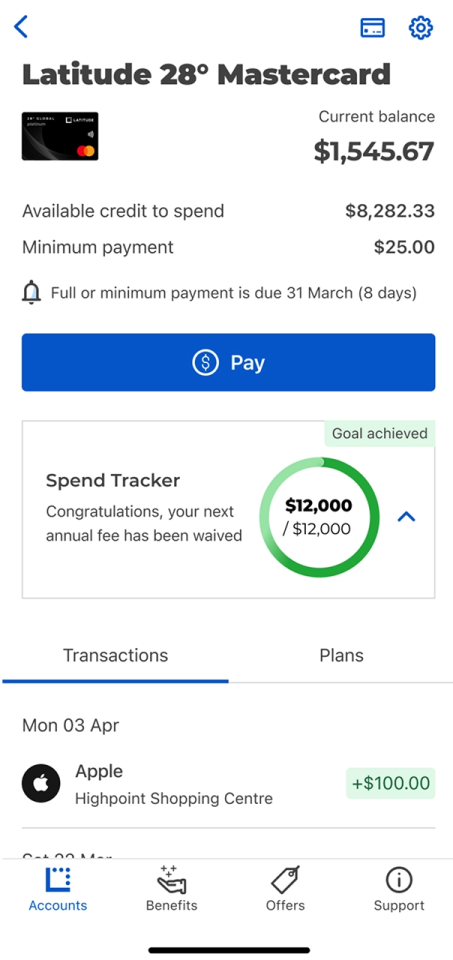This screenshot has height=960, width=453.
Task: Tap the Apple merchant logo
Action: [x=41, y=783]
